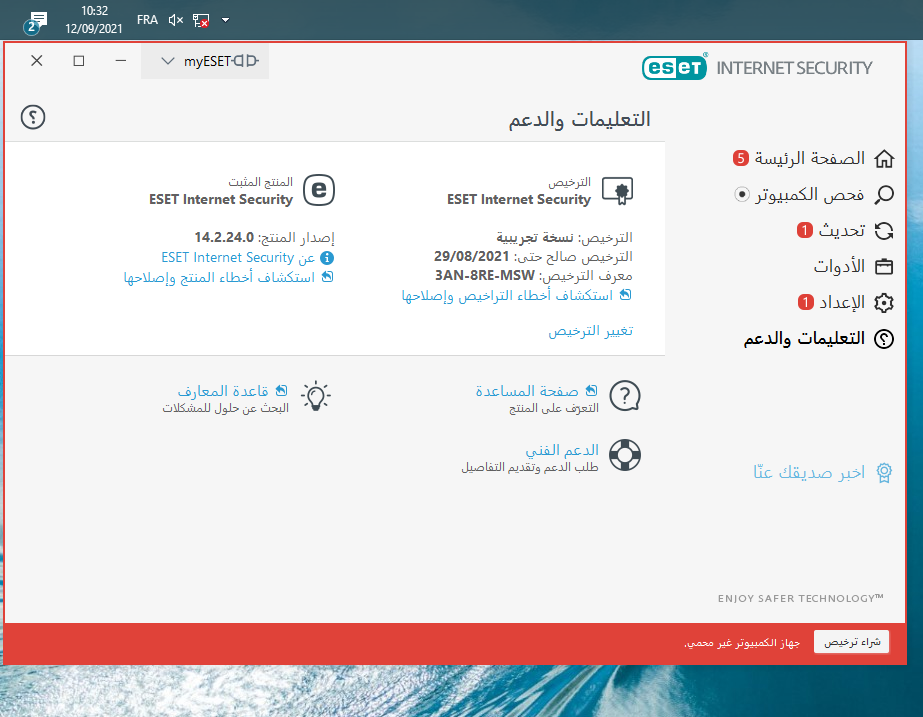The width and height of the screenshot is (923, 717).
Task: Click the البحث عن حلول للمشكلات description text
Action: pyautogui.click(x=225, y=408)
